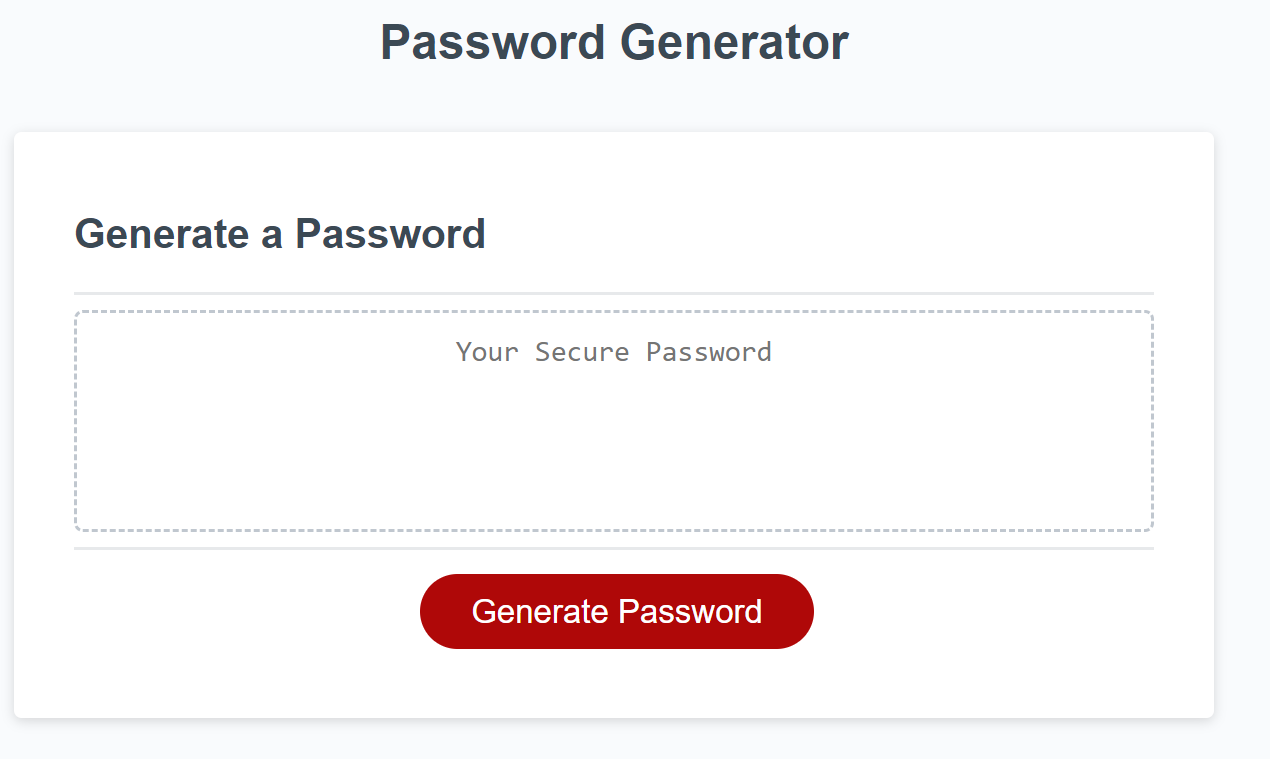Click the divider line above the button
Viewport: 1270px width, 759px height.
click(613, 548)
